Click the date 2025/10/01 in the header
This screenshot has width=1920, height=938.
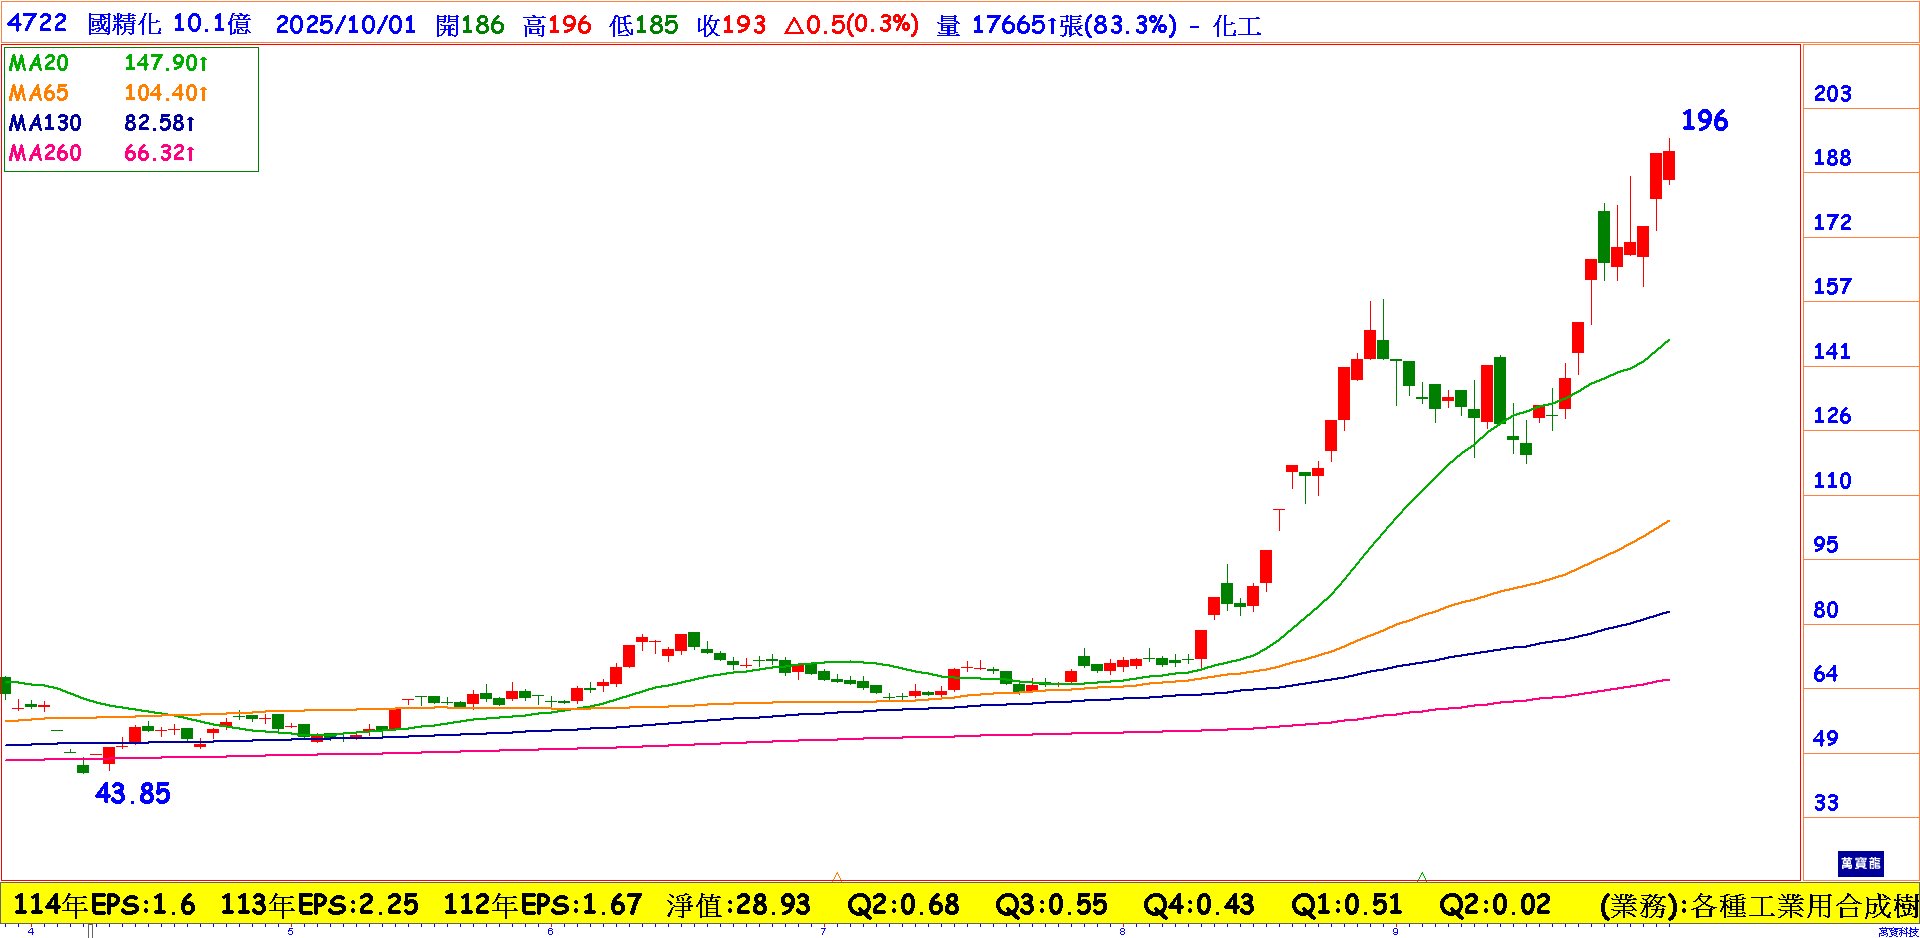click(x=345, y=25)
